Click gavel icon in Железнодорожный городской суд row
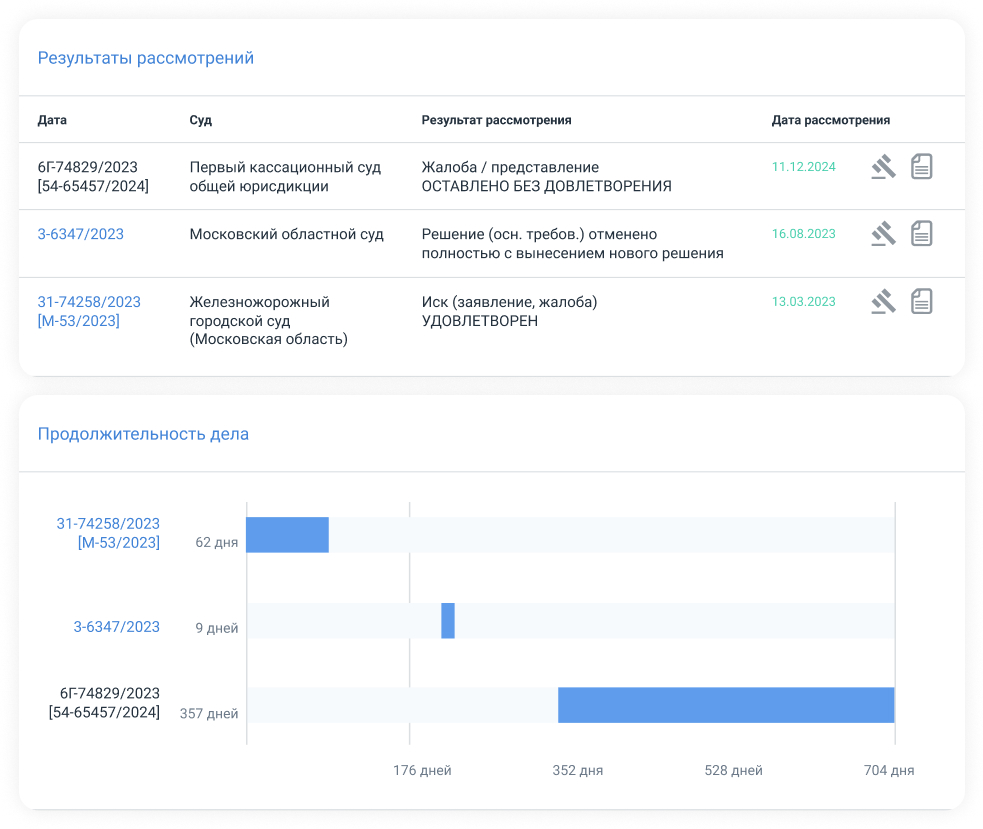This screenshot has height=829, width=983. pyautogui.click(x=882, y=301)
